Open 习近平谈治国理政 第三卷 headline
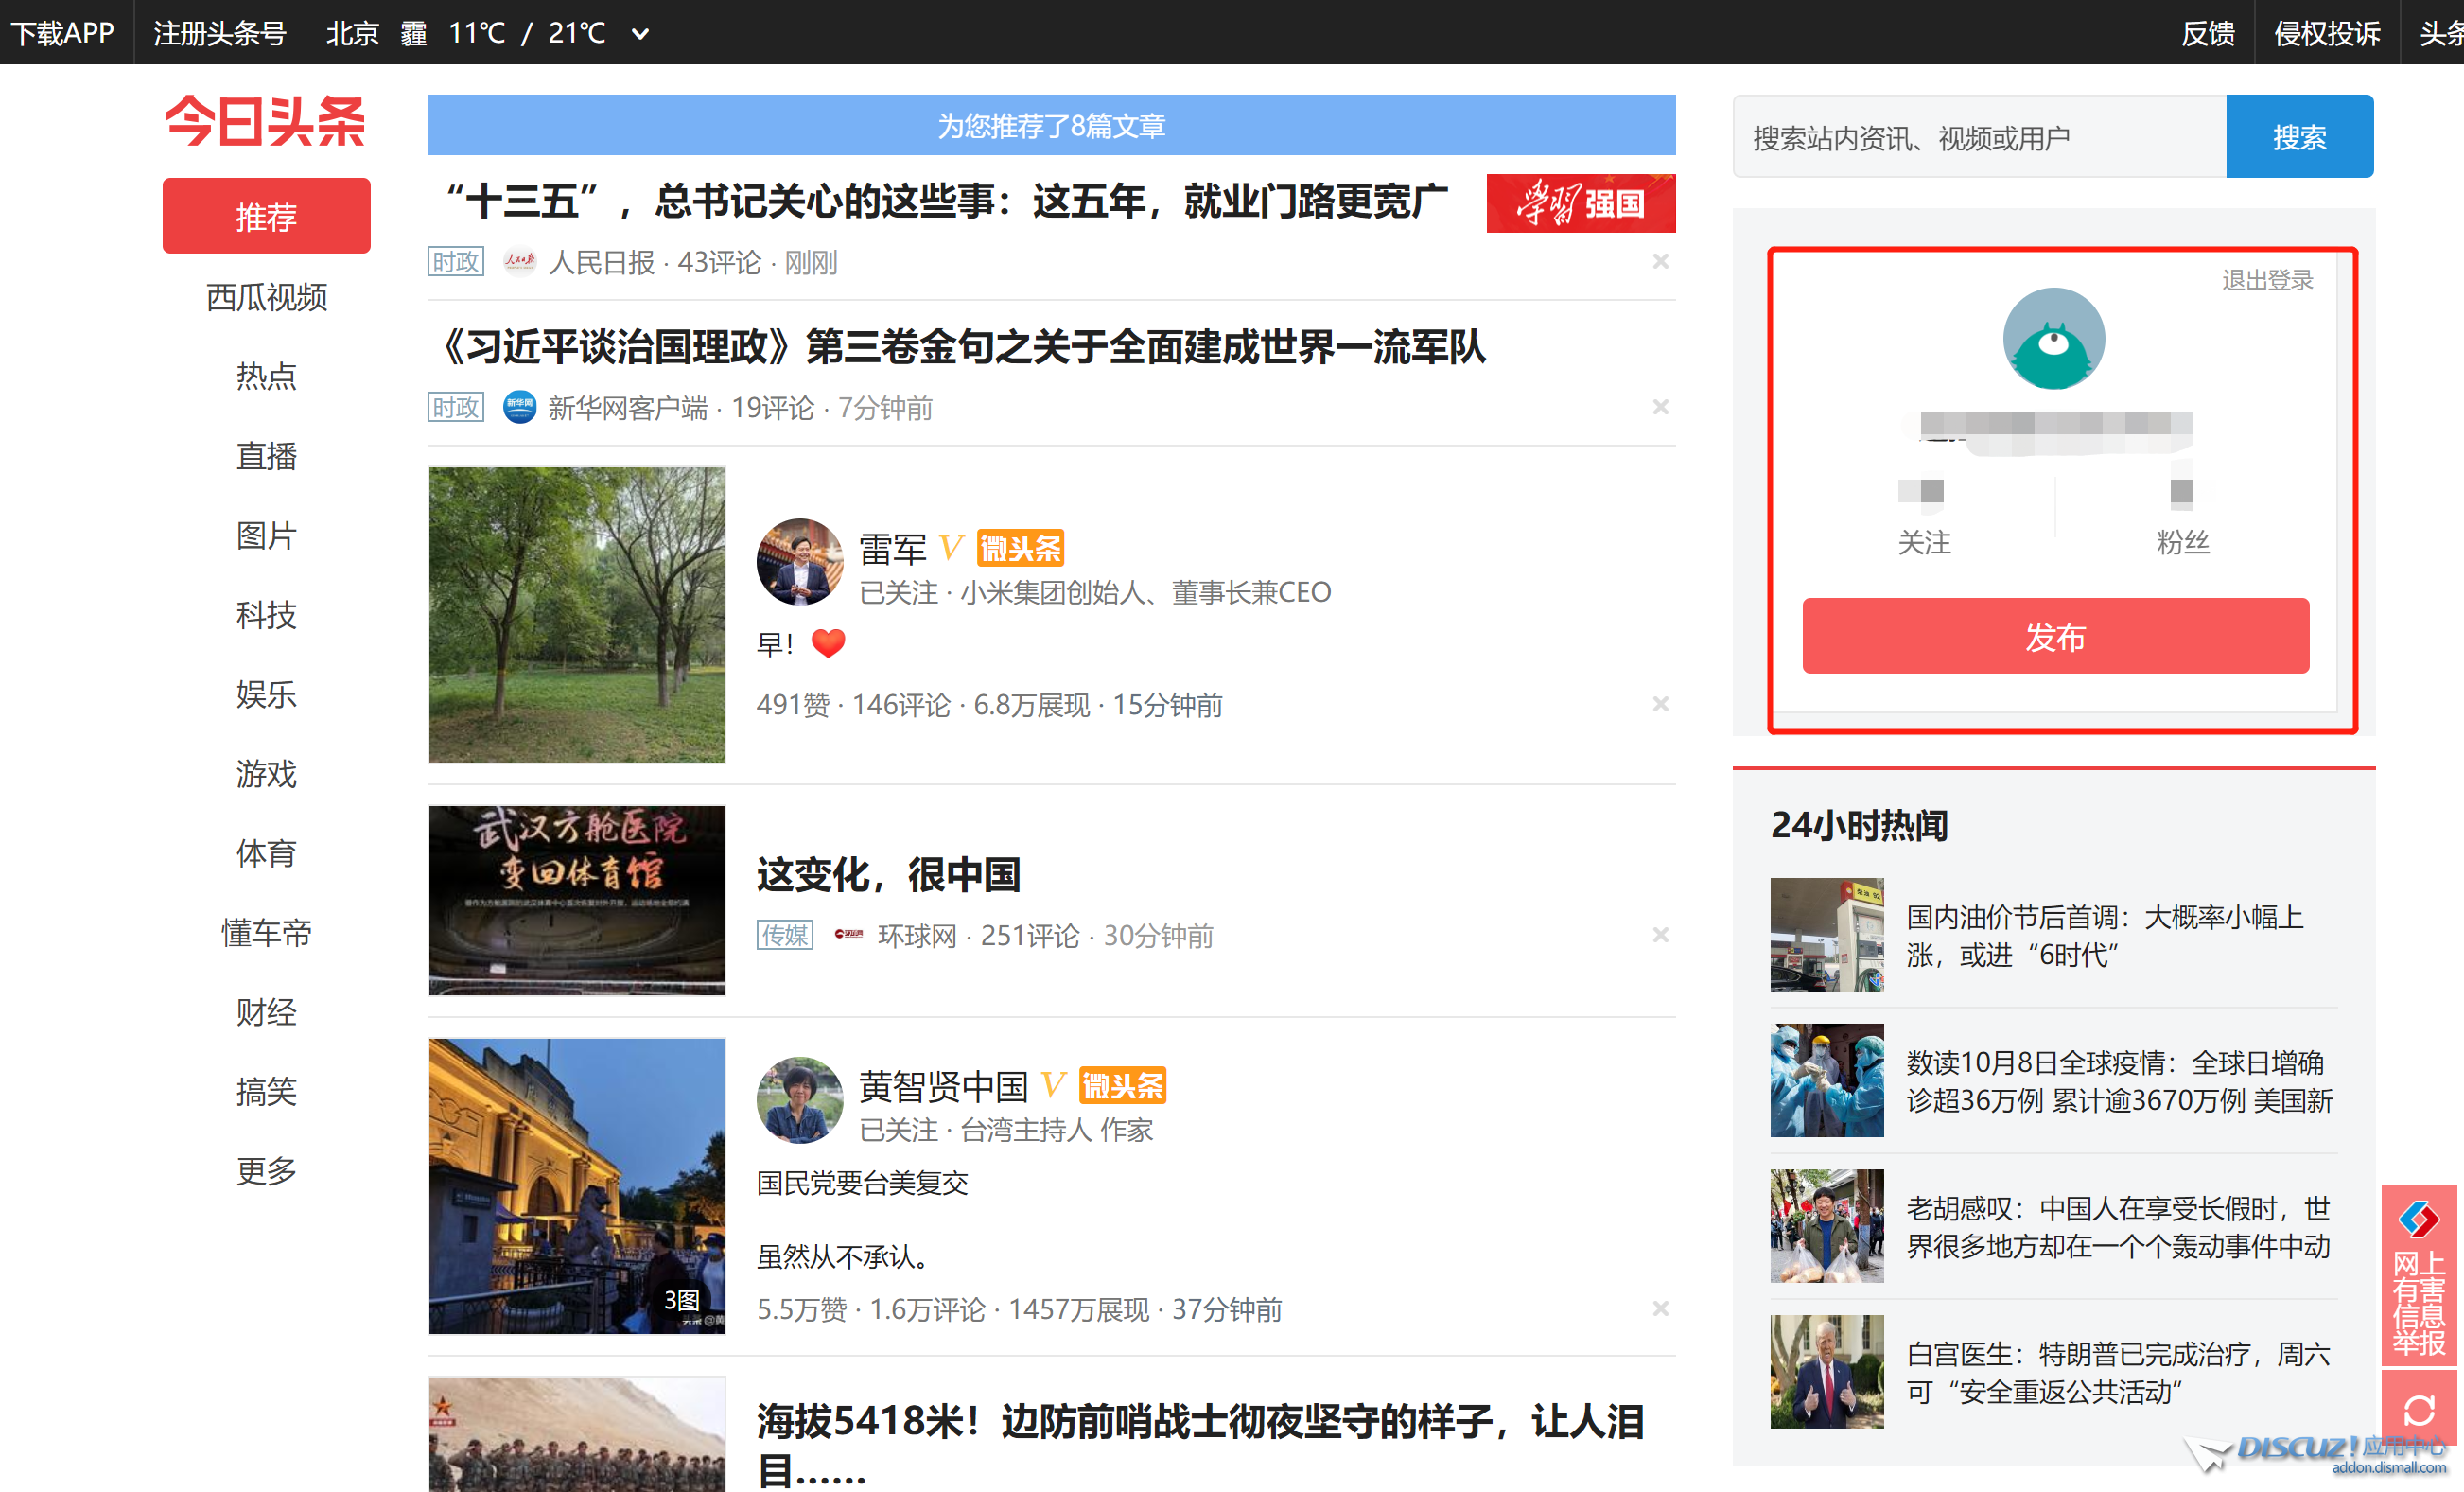Screen dimensions: 2464x1492 tap(962, 348)
